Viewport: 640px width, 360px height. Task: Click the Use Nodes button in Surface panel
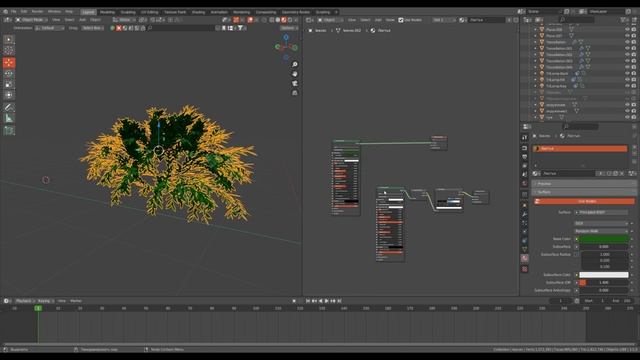click(584, 201)
